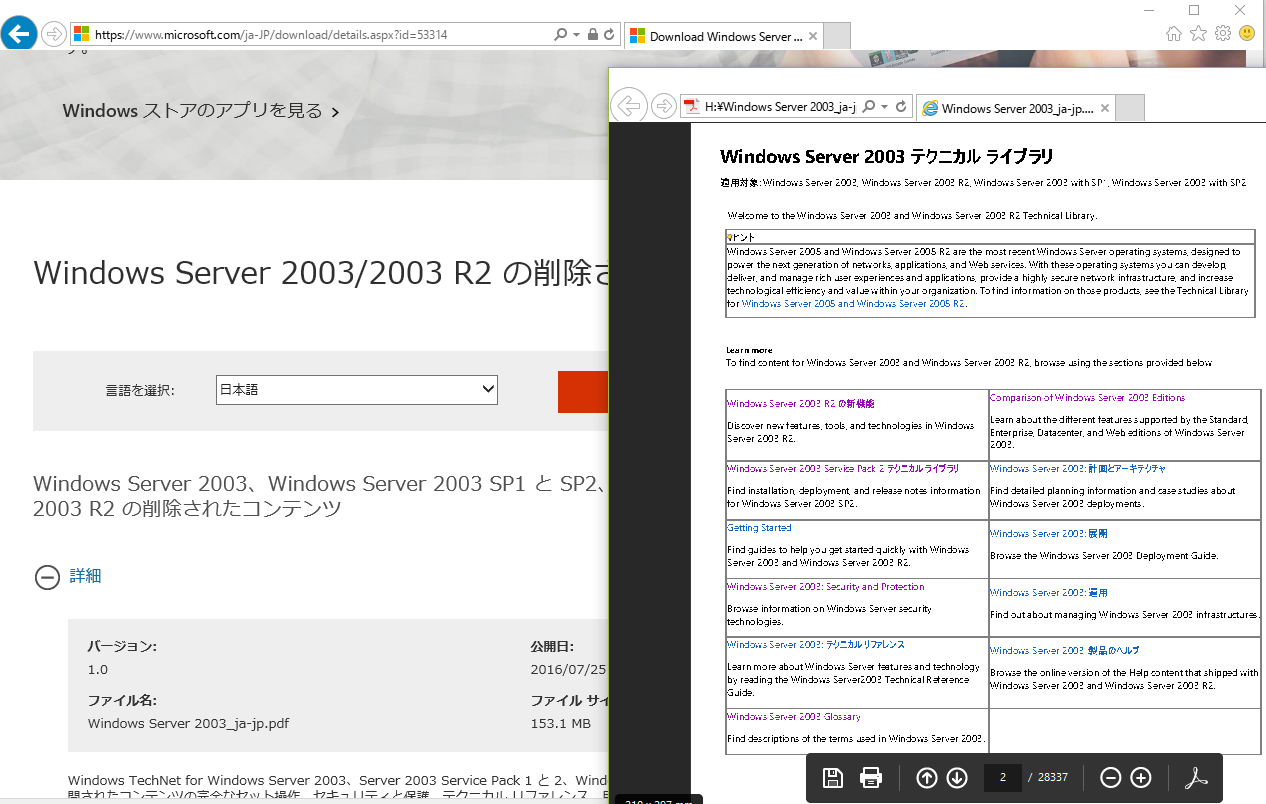Select the Download Windows Server tab

[715, 36]
